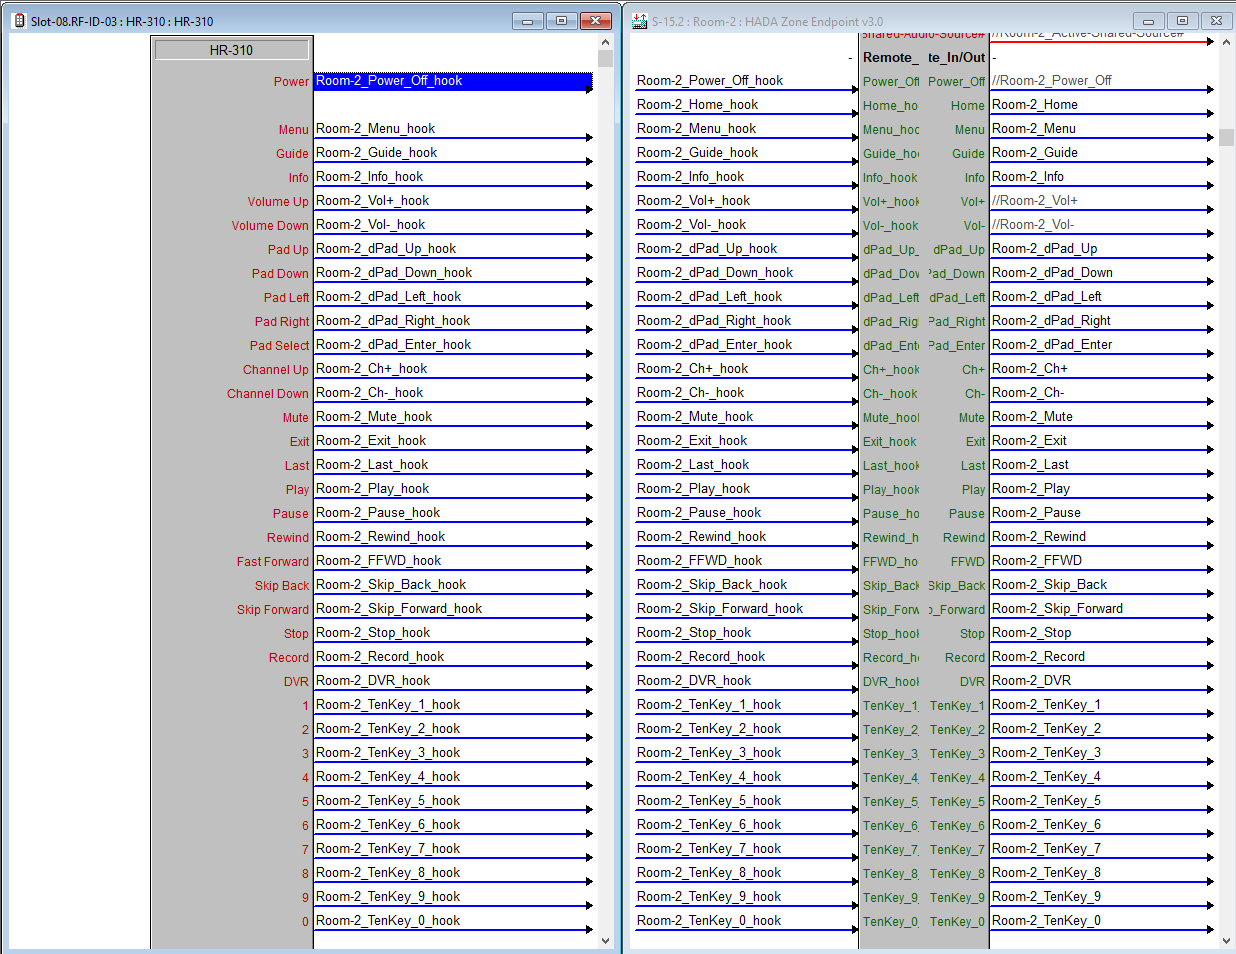Click the HADA Zone Endpoint scrollbar down arrow
The width and height of the screenshot is (1236, 954).
pyautogui.click(x=1227, y=940)
